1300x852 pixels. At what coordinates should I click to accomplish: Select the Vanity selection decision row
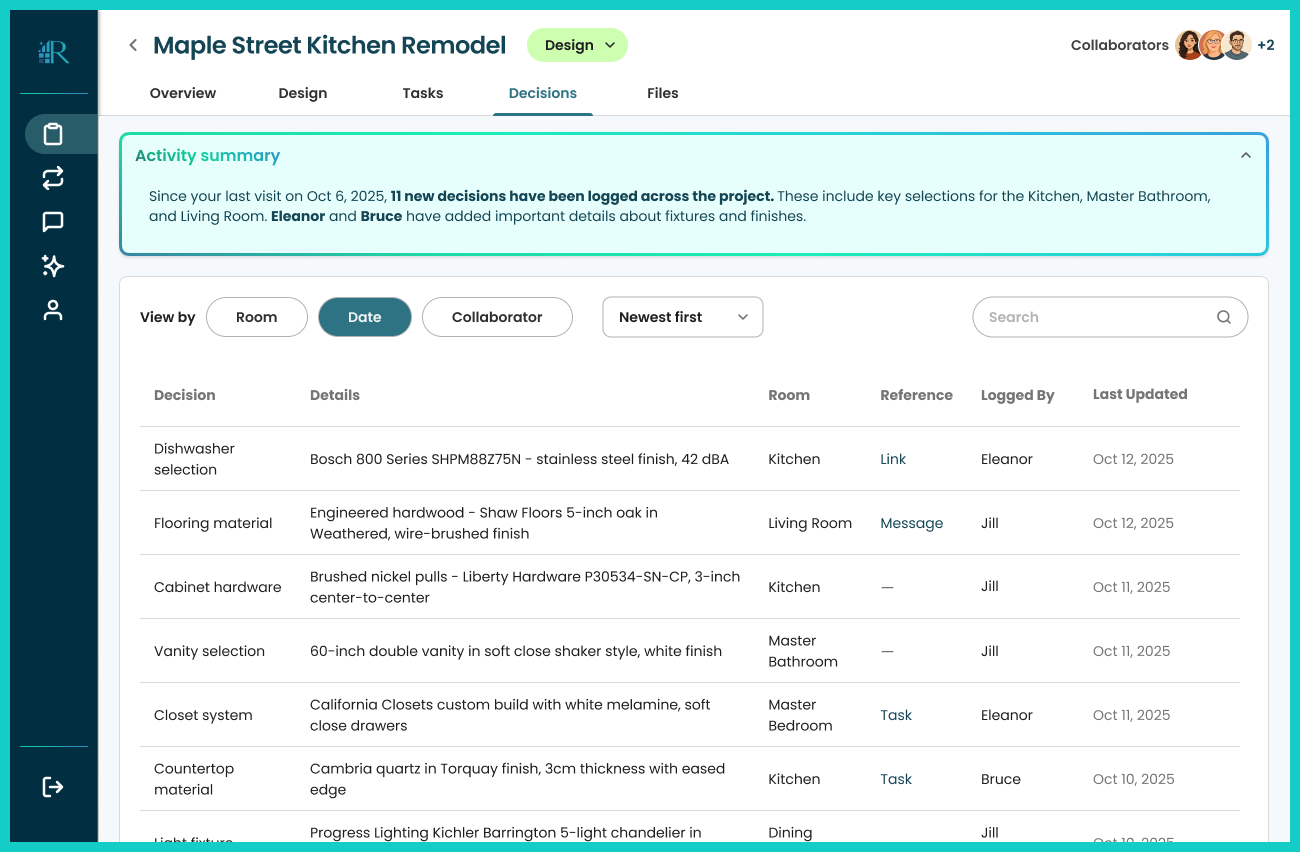click(690, 651)
